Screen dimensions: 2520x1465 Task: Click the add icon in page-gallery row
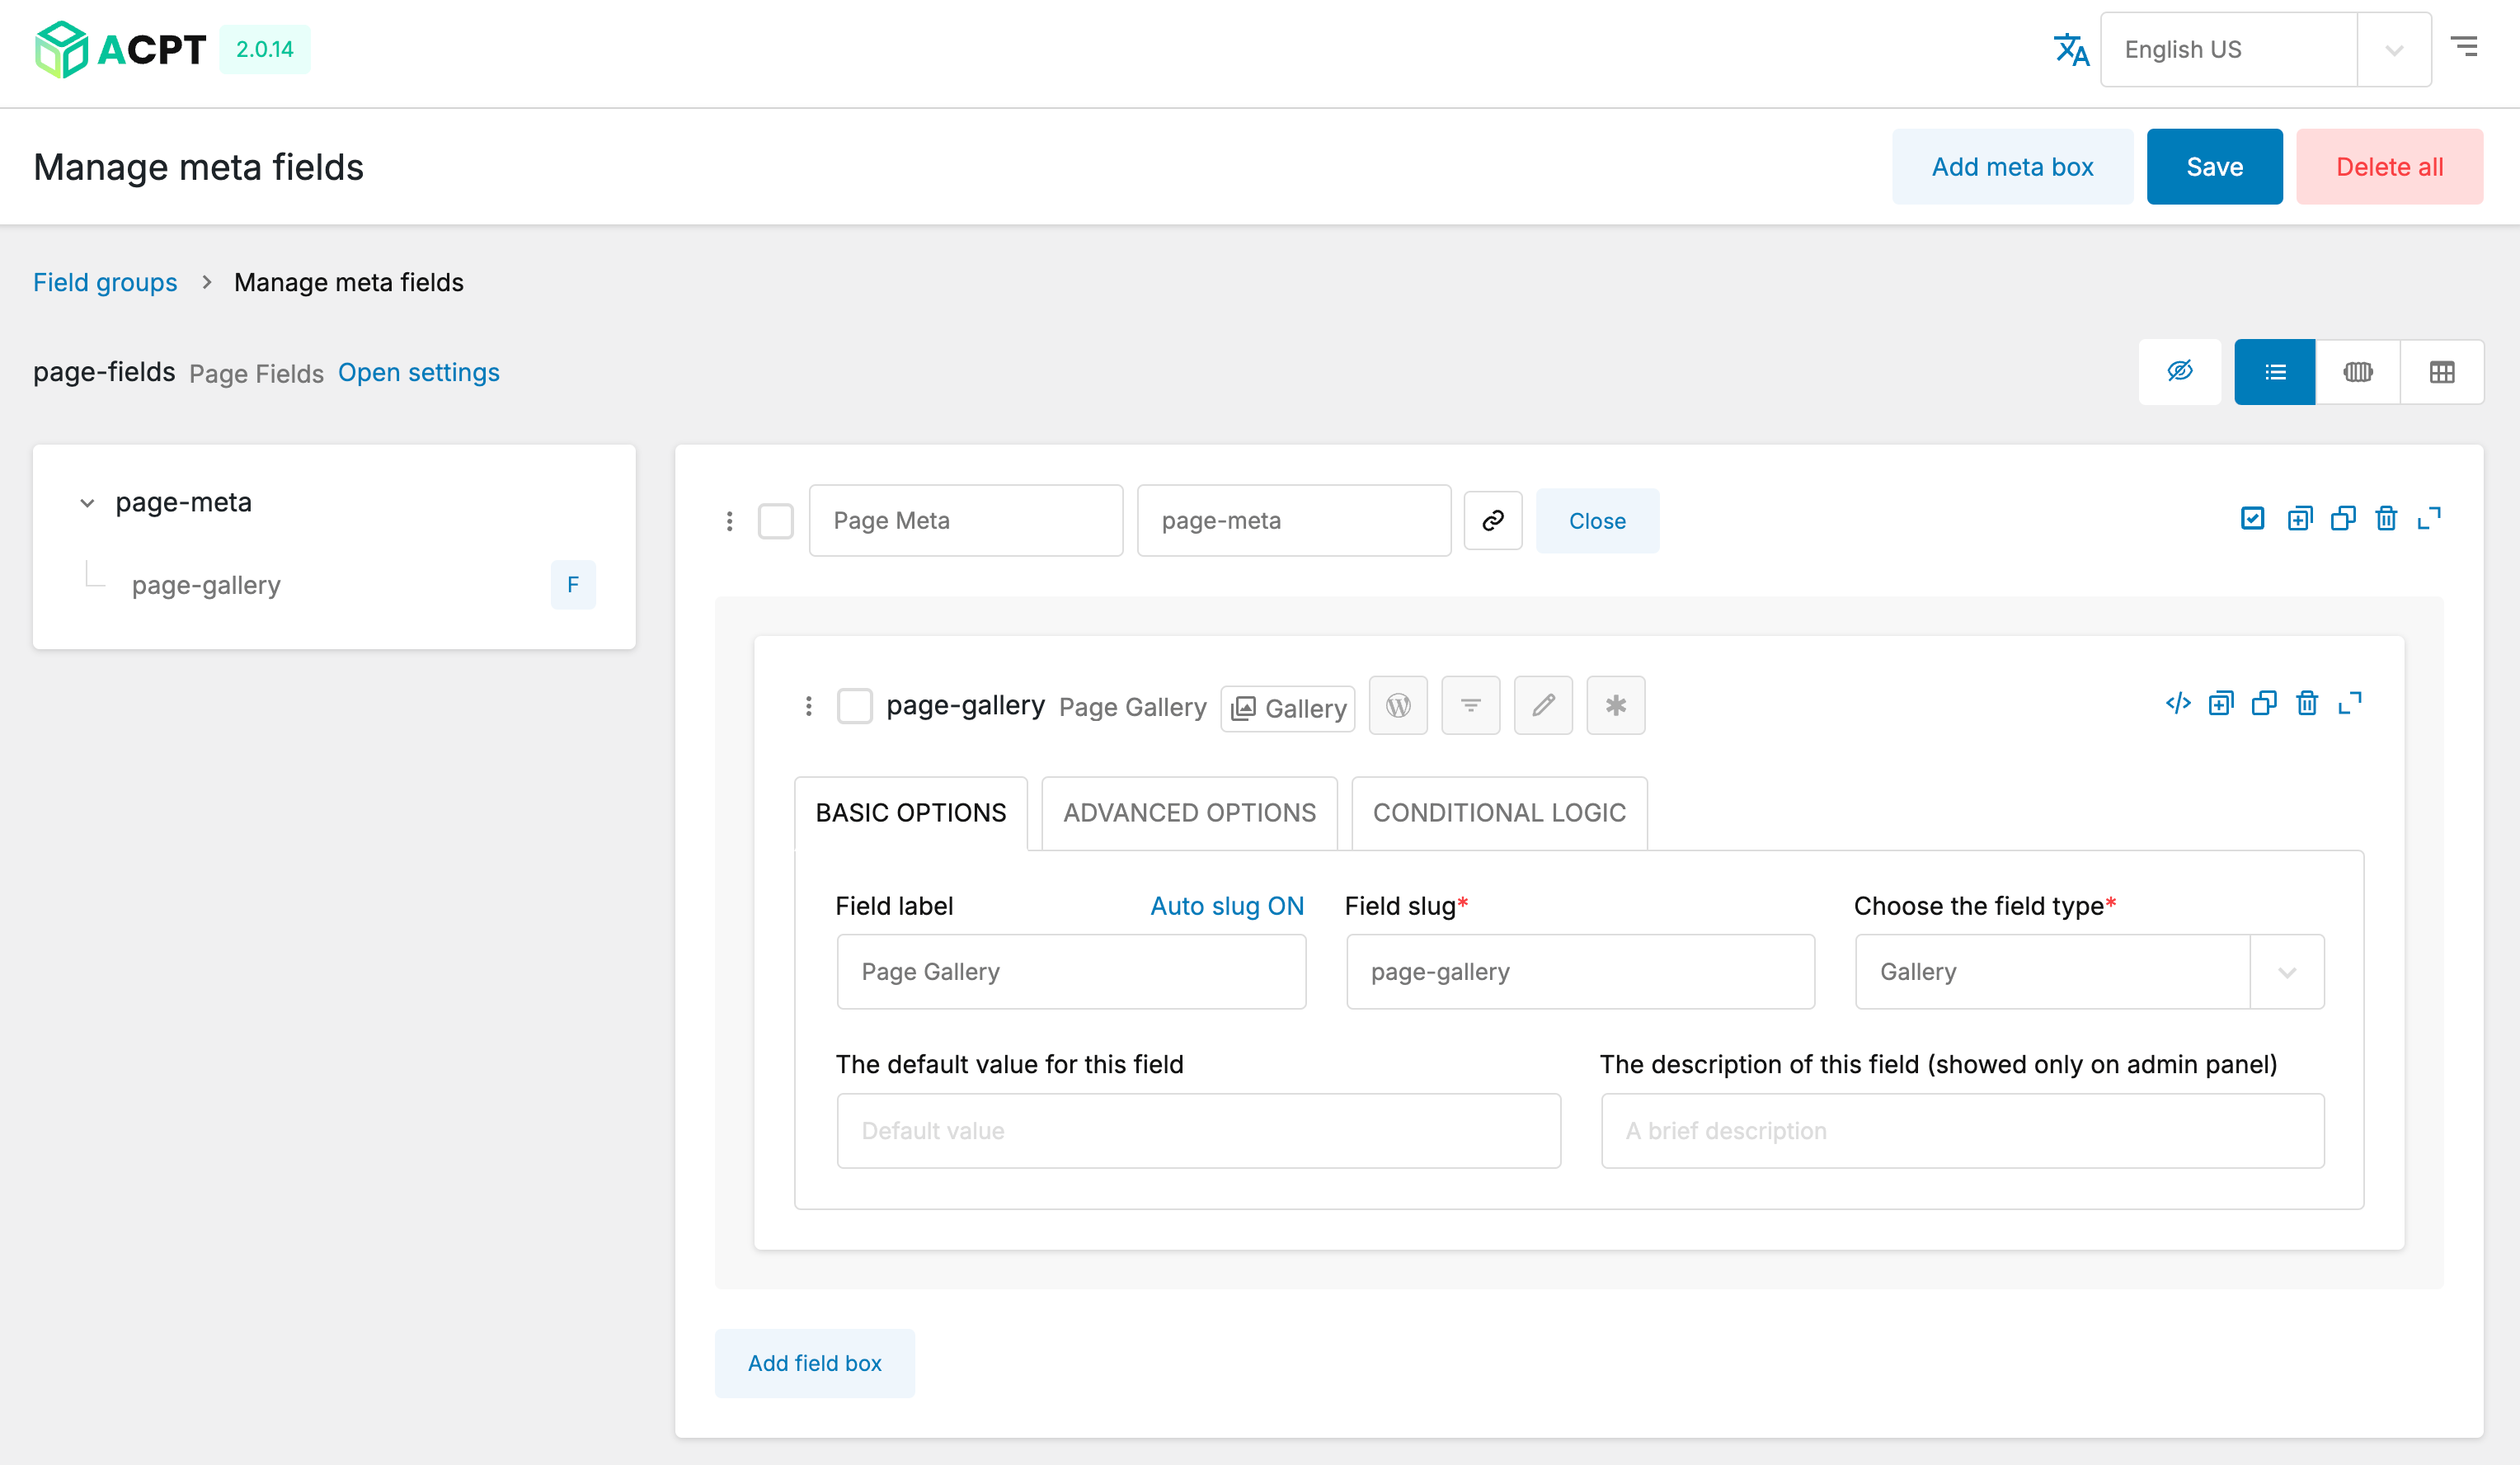tap(2221, 703)
